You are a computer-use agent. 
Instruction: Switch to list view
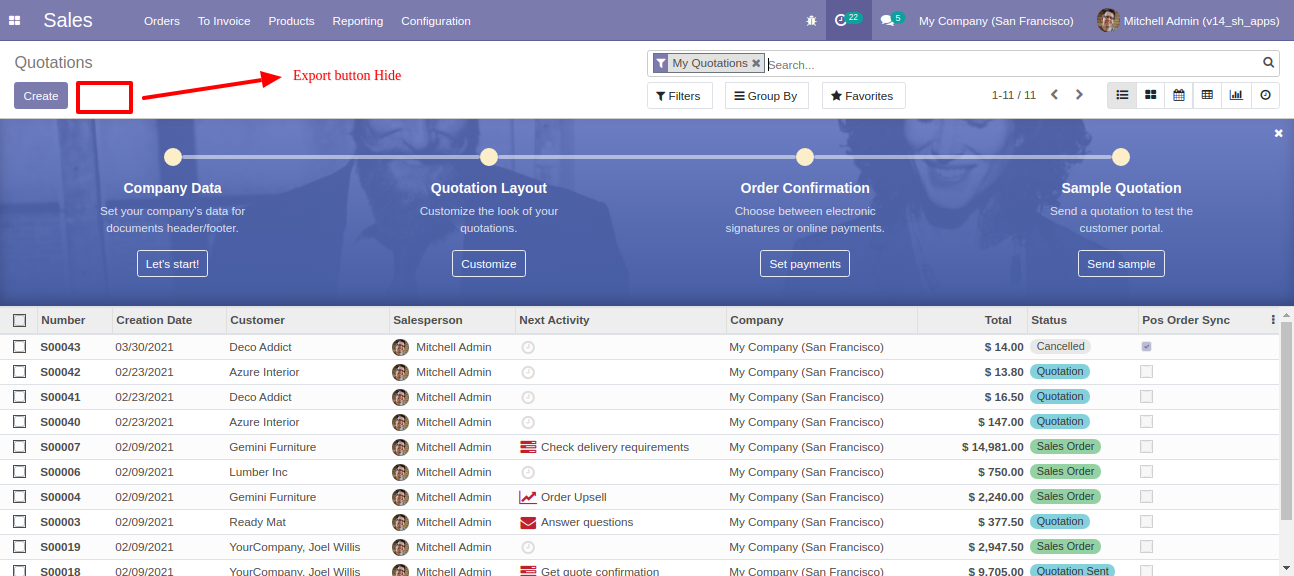pyautogui.click(x=1122, y=95)
